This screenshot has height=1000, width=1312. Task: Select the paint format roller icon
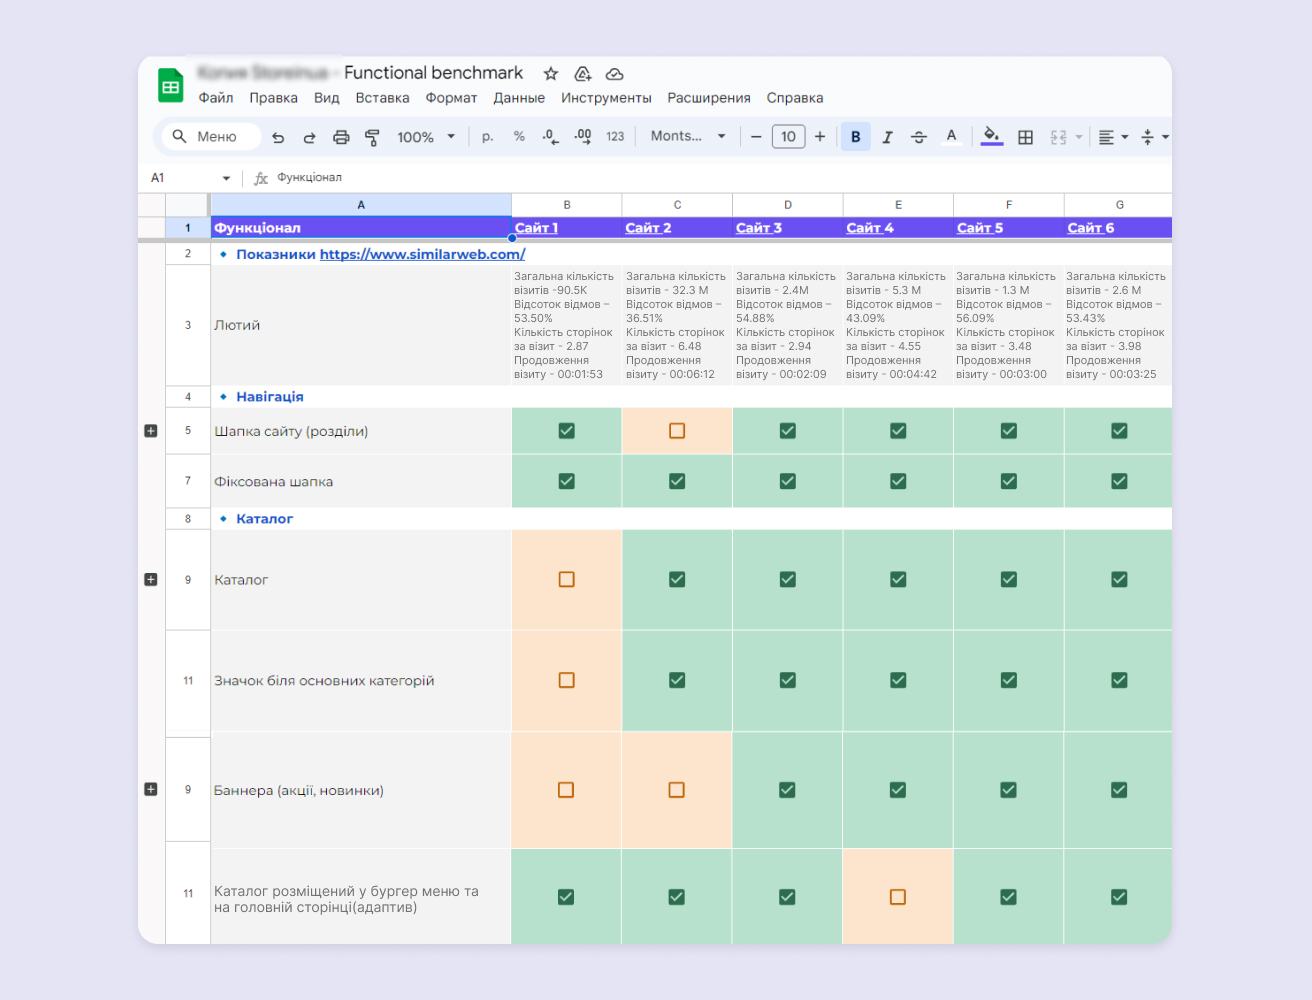(372, 137)
